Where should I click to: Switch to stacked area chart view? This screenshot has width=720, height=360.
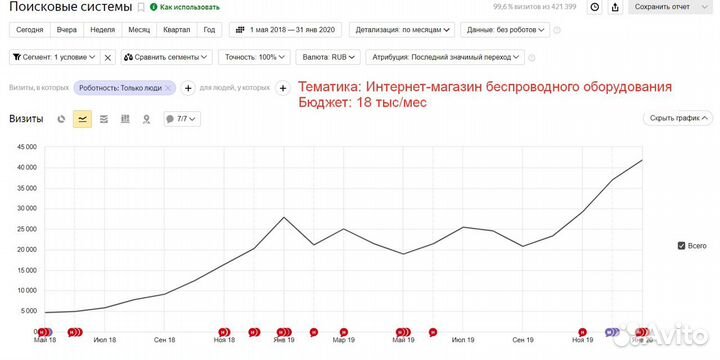click(x=104, y=119)
